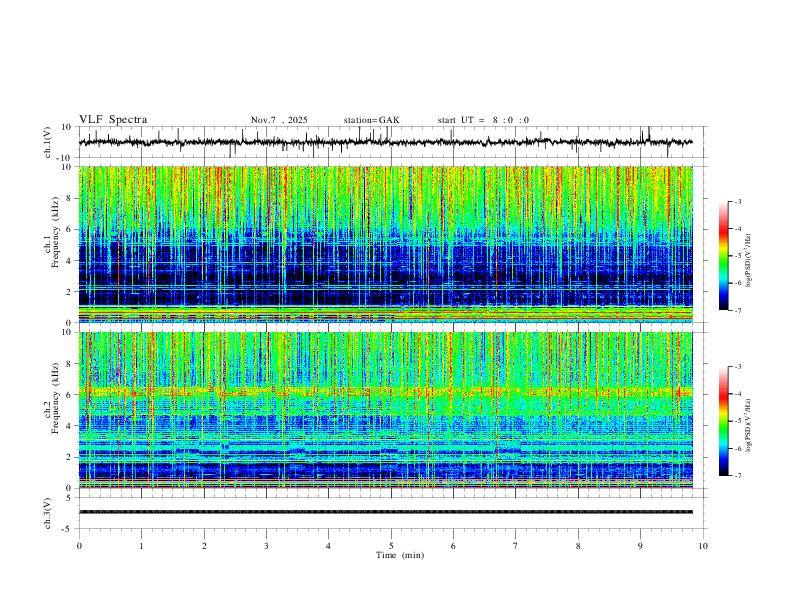Click the yellow 6 kHz band in ch.2 spectrogram
792x612 pixels.
[385, 391]
